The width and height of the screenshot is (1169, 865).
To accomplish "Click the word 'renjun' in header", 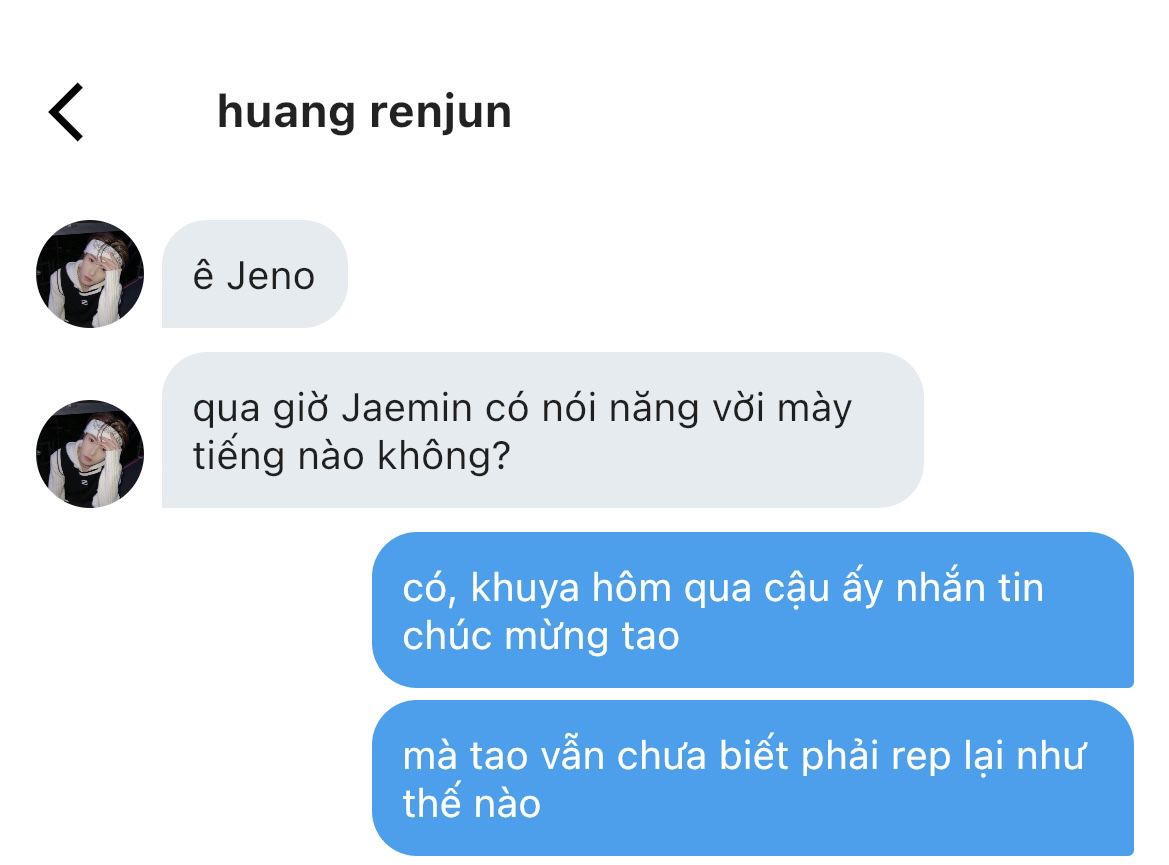I will 441,113.
